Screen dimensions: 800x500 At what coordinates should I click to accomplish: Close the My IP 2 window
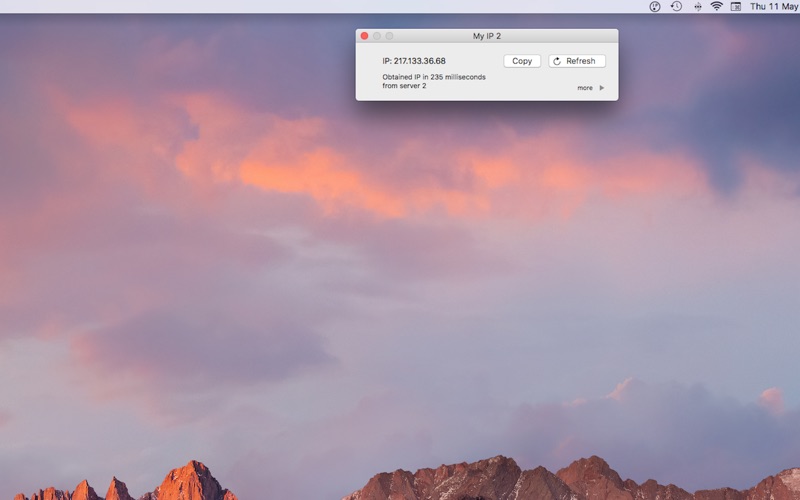click(365, 36)
